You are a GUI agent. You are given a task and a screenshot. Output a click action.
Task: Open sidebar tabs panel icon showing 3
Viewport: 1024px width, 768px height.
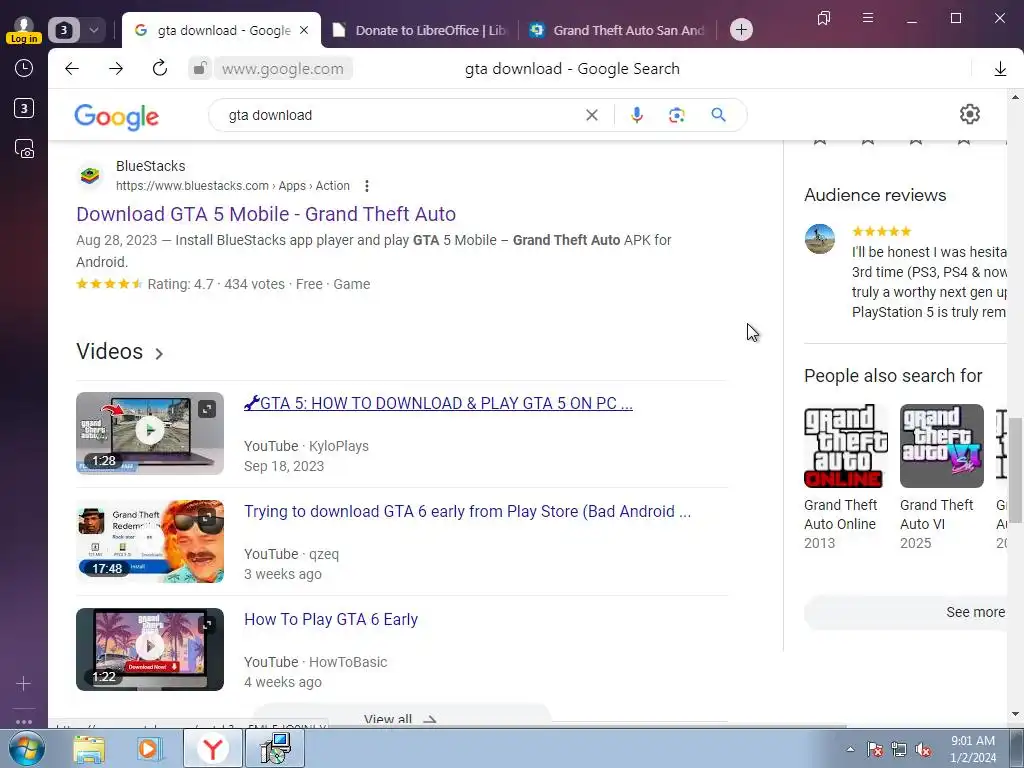(24, 108)
